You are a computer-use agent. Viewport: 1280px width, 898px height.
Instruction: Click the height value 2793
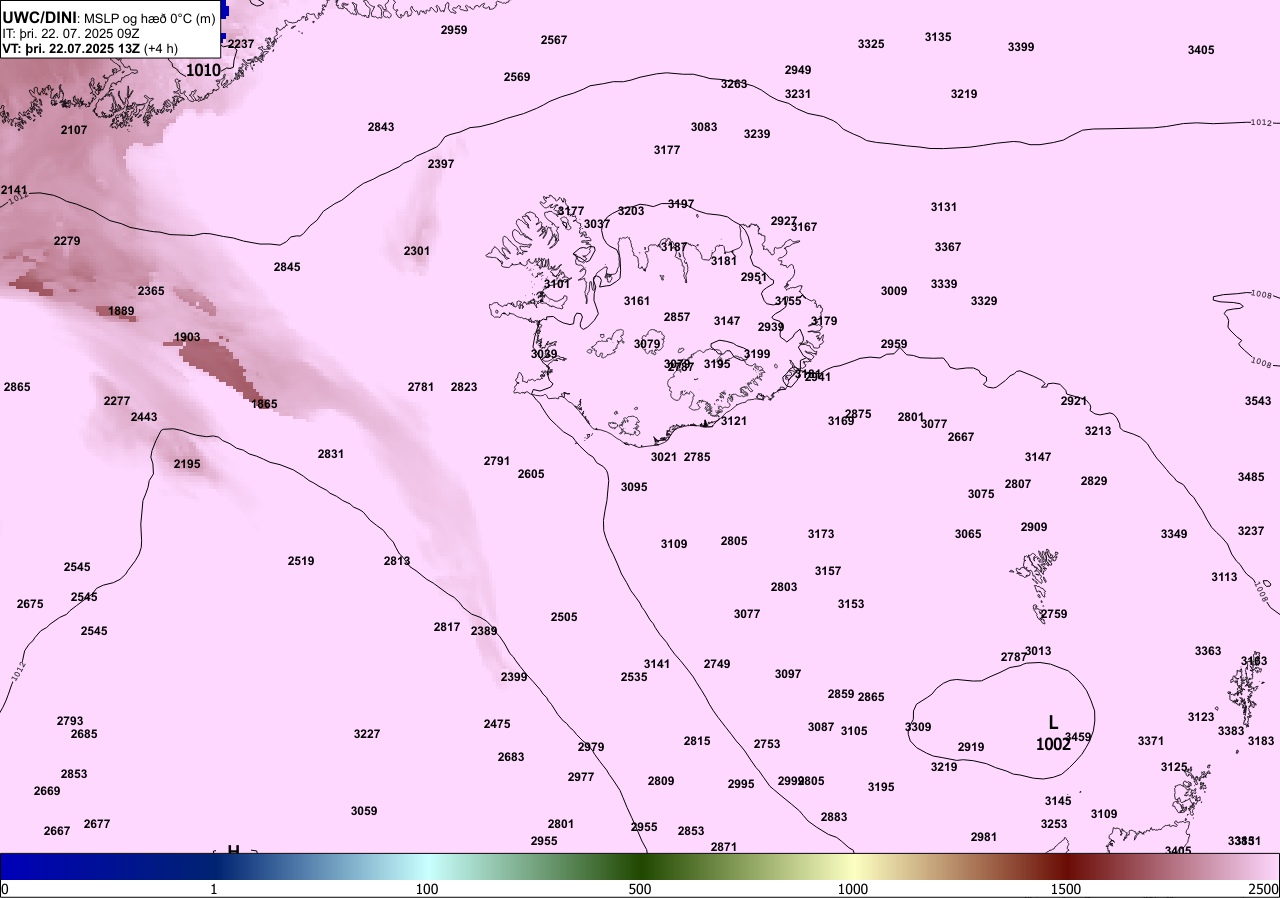[70, 721]
